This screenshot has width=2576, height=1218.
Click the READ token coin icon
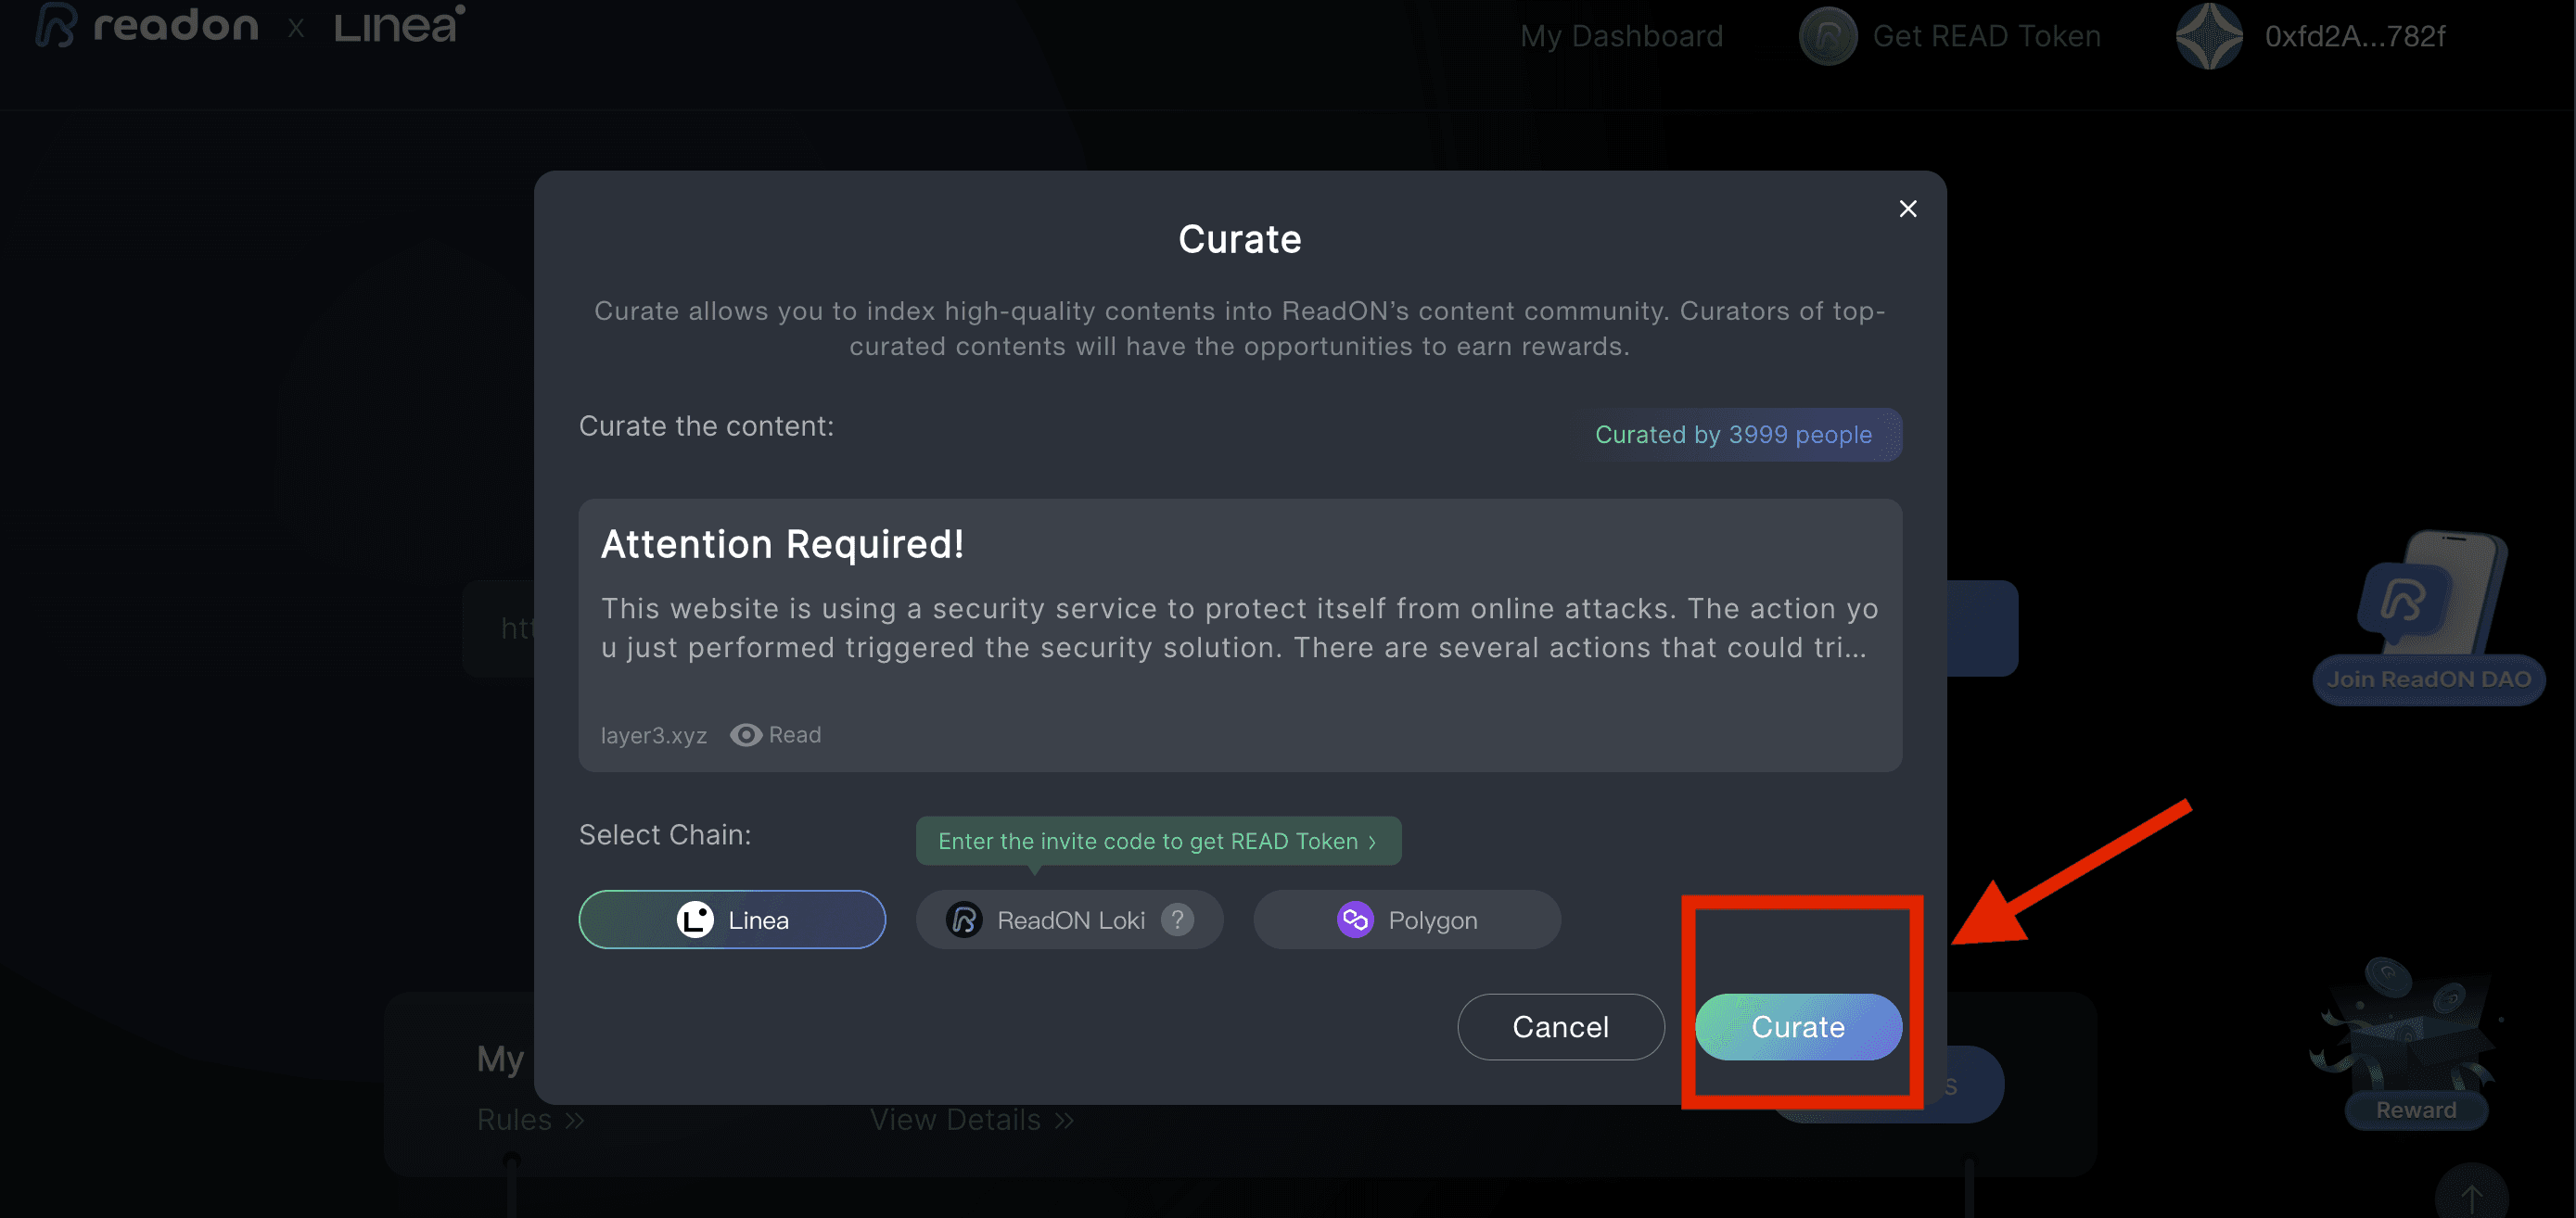point(1827,36)
